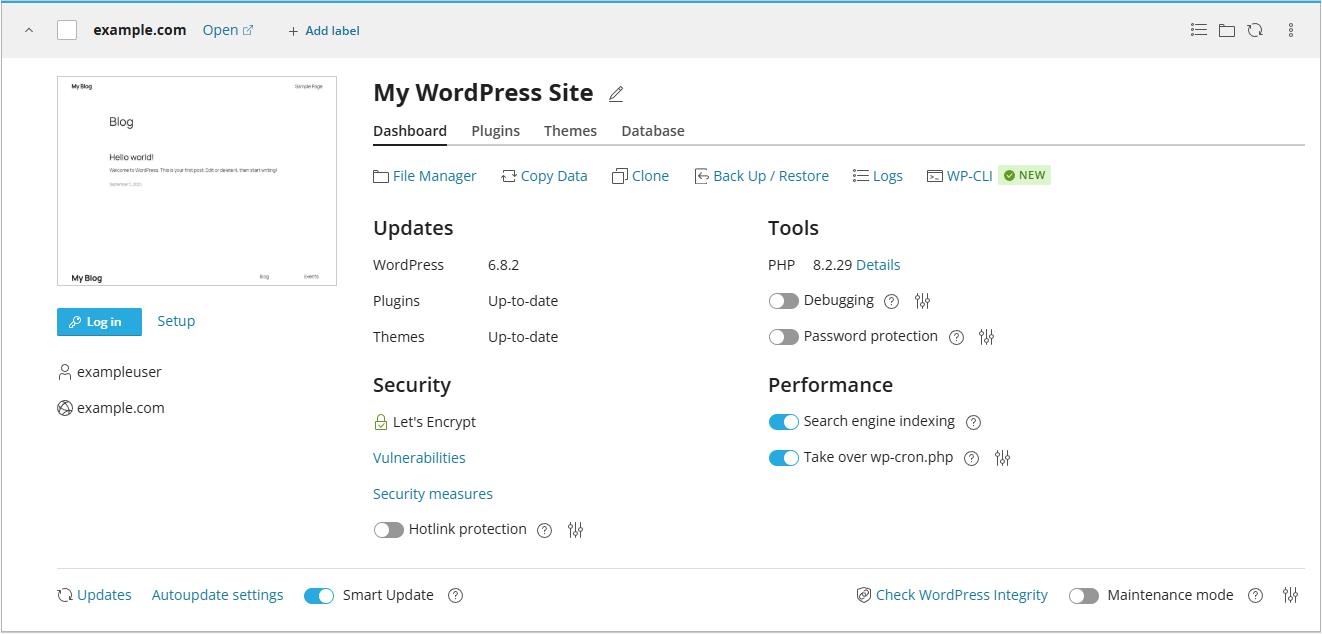Click the Plugins Up-to-date status
Viewport: 1322px width, 634px height.
(x=523, y=301)
